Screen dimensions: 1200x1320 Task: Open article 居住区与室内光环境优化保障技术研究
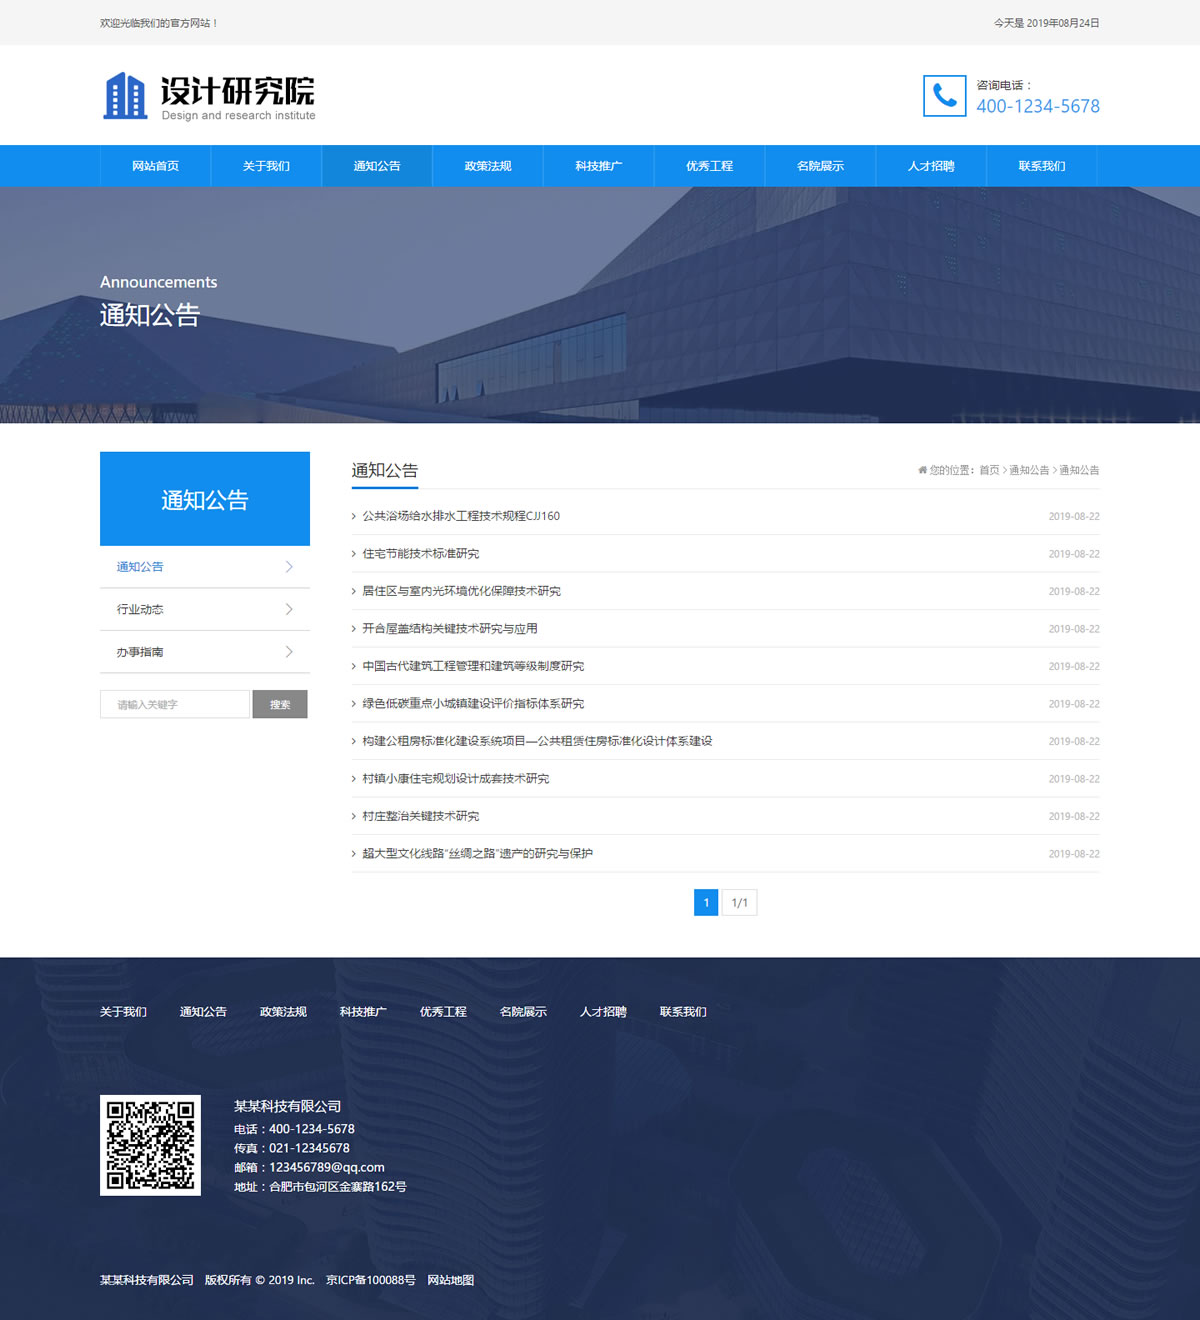pyautogui.click(x=461, y=591)
